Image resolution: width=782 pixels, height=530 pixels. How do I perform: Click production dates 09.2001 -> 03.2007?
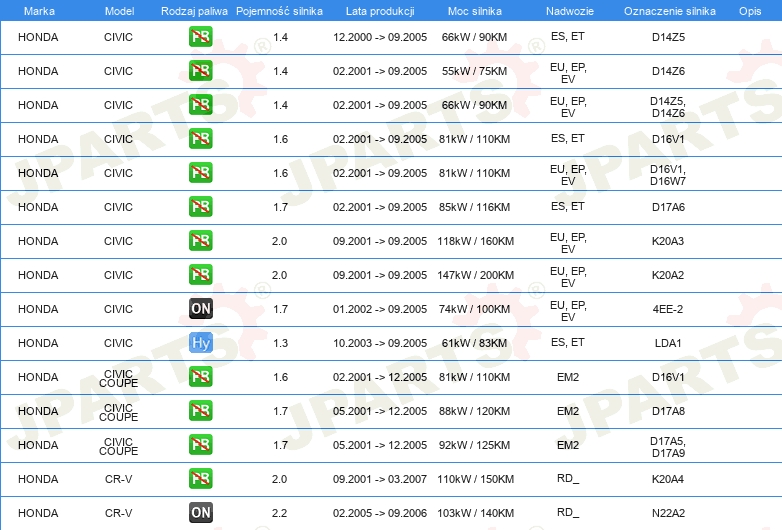coord(380,479)
